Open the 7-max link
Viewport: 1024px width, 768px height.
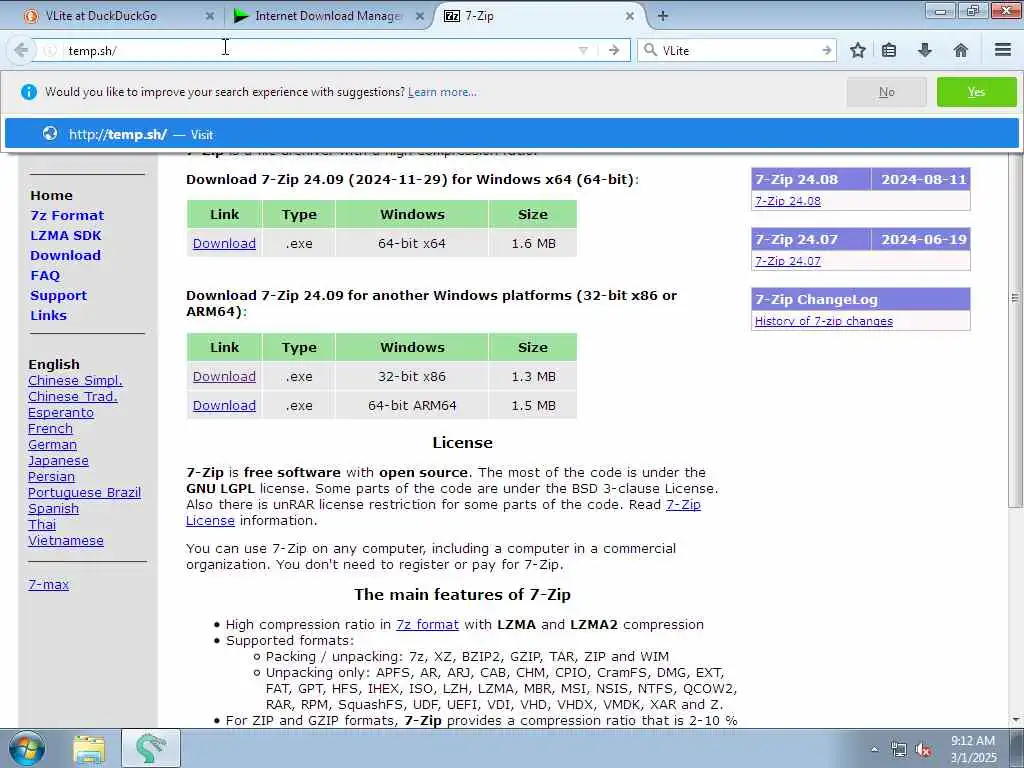pos(48,584)
